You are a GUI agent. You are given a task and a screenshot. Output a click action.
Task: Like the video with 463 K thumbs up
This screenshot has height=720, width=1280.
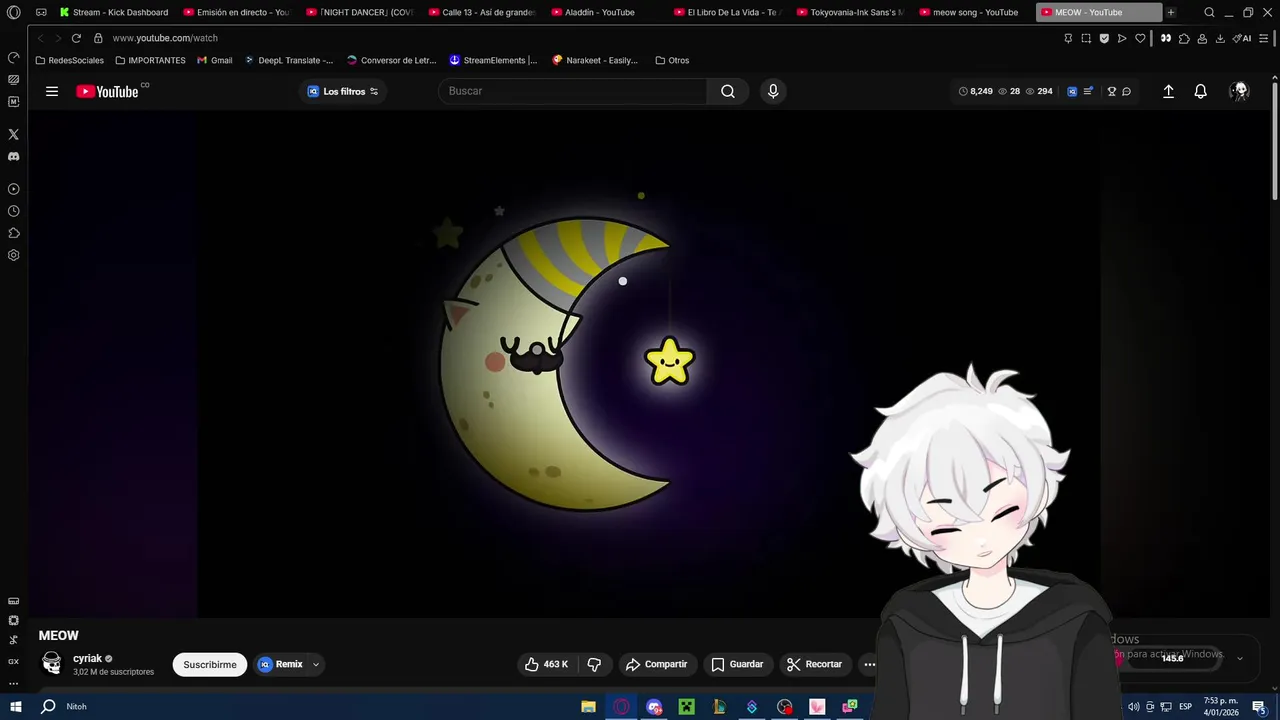pyautogui.click(x=546, y=664)
